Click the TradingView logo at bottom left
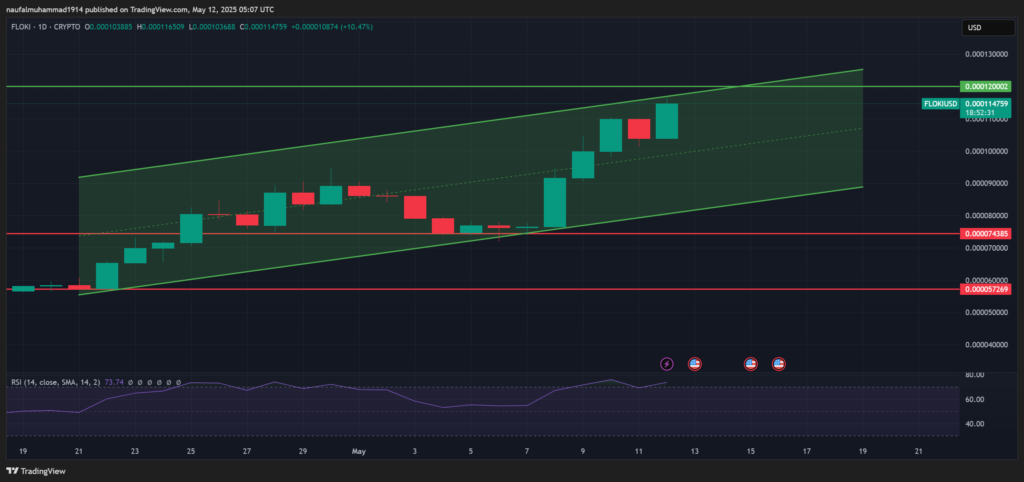 36,471
